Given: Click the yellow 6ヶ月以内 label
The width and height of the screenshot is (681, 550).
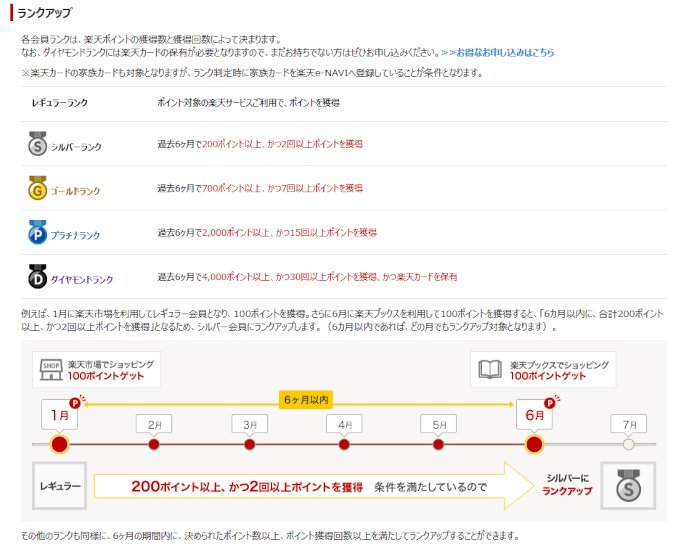Looking at the screenshot, I should click(305, 399).
